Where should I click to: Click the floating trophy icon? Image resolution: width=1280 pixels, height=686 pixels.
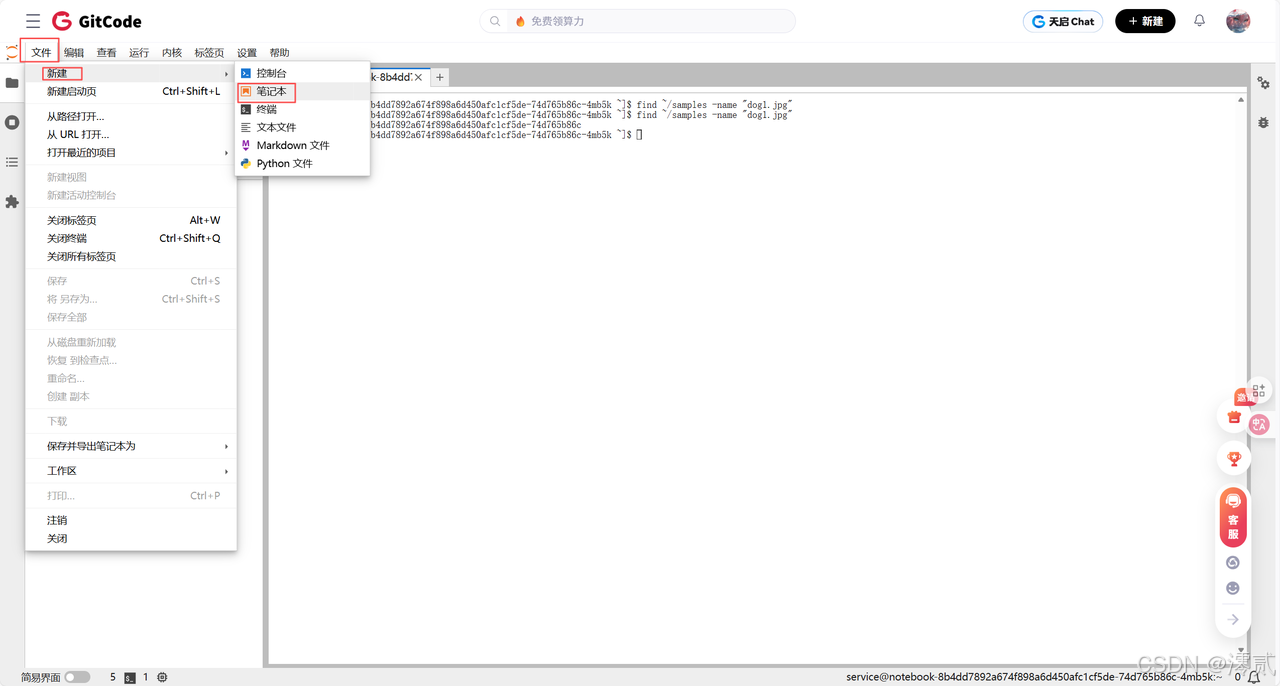(1234, 459)
